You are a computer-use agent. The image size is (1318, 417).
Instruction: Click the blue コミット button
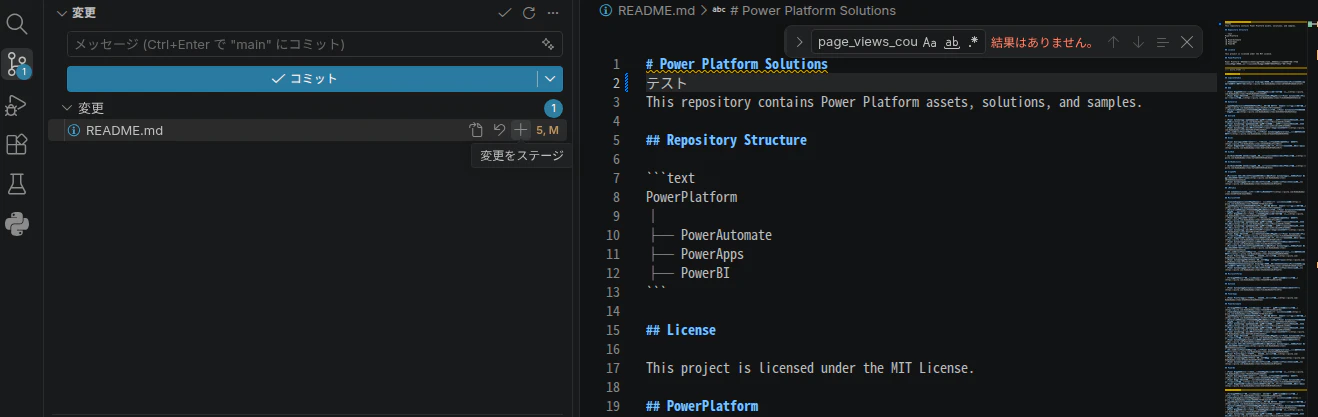point(302,78)
